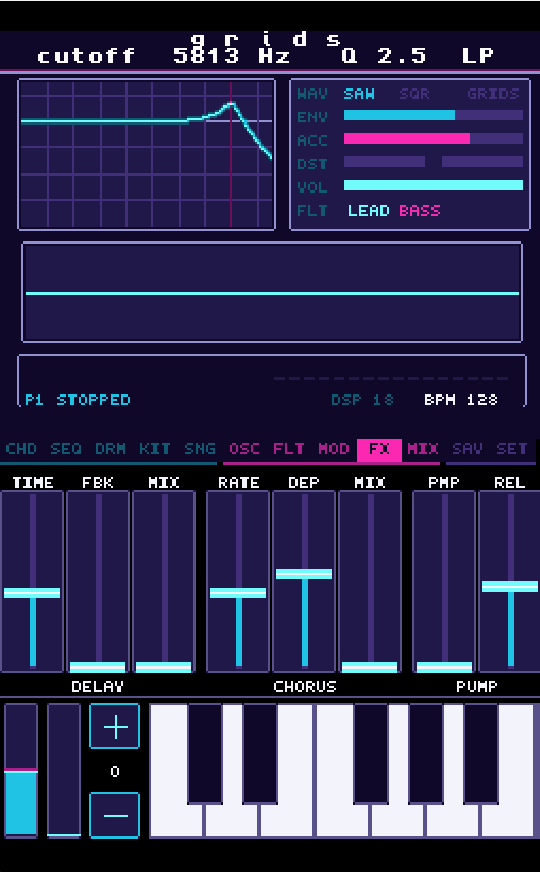Screen dimensions: 540x872
Task: Adjust the VOL volume bar
Action: click(x=433, y=185)
